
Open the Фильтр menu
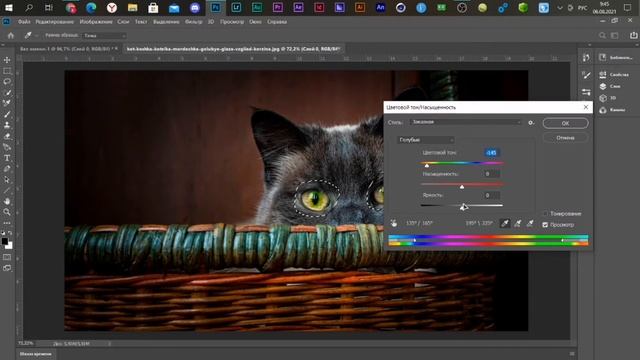[193, 22]
